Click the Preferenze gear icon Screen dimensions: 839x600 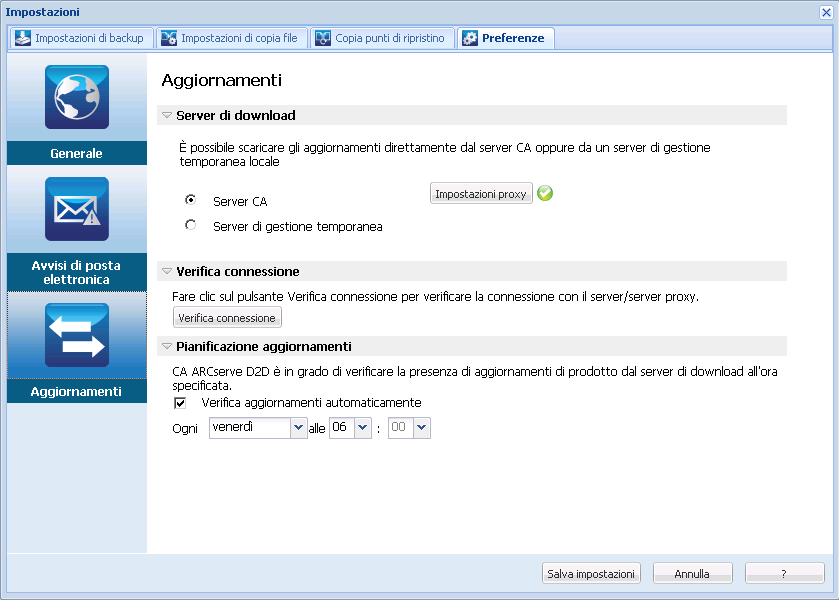point(470,38)
